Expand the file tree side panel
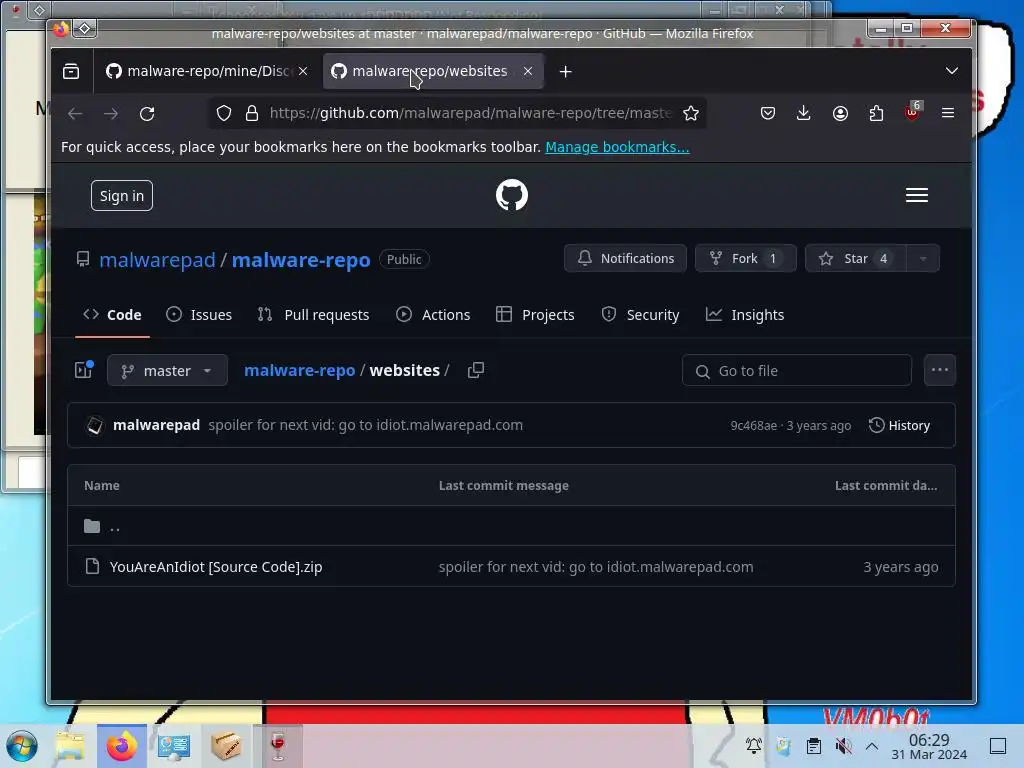1024x768 pixels. tap(84, 370)
